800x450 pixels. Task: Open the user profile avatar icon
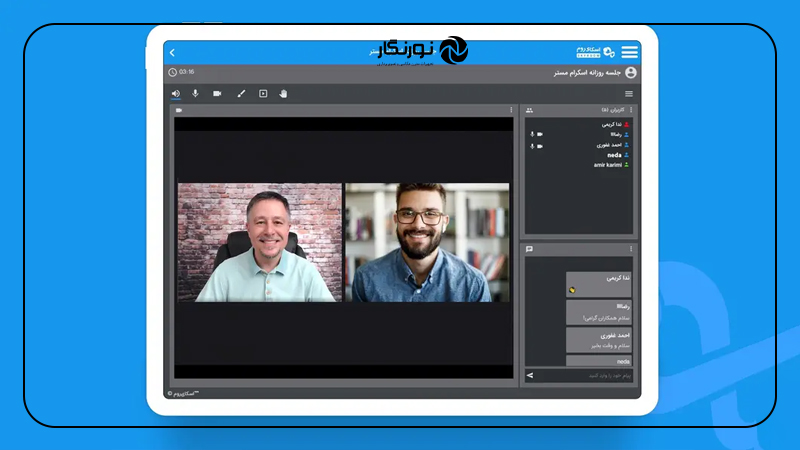(x=631, y=72)
